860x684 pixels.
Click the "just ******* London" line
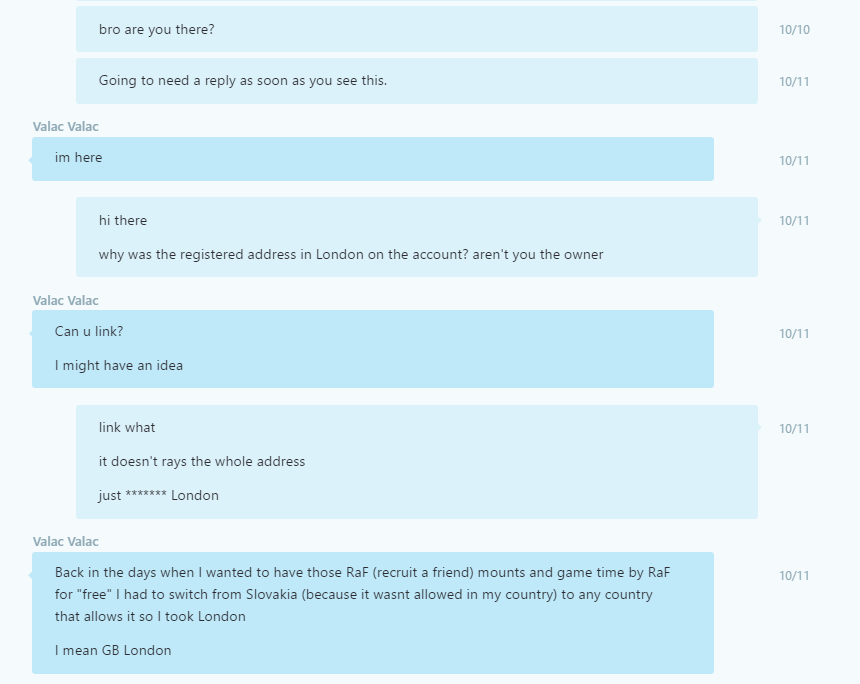[159, 496]
